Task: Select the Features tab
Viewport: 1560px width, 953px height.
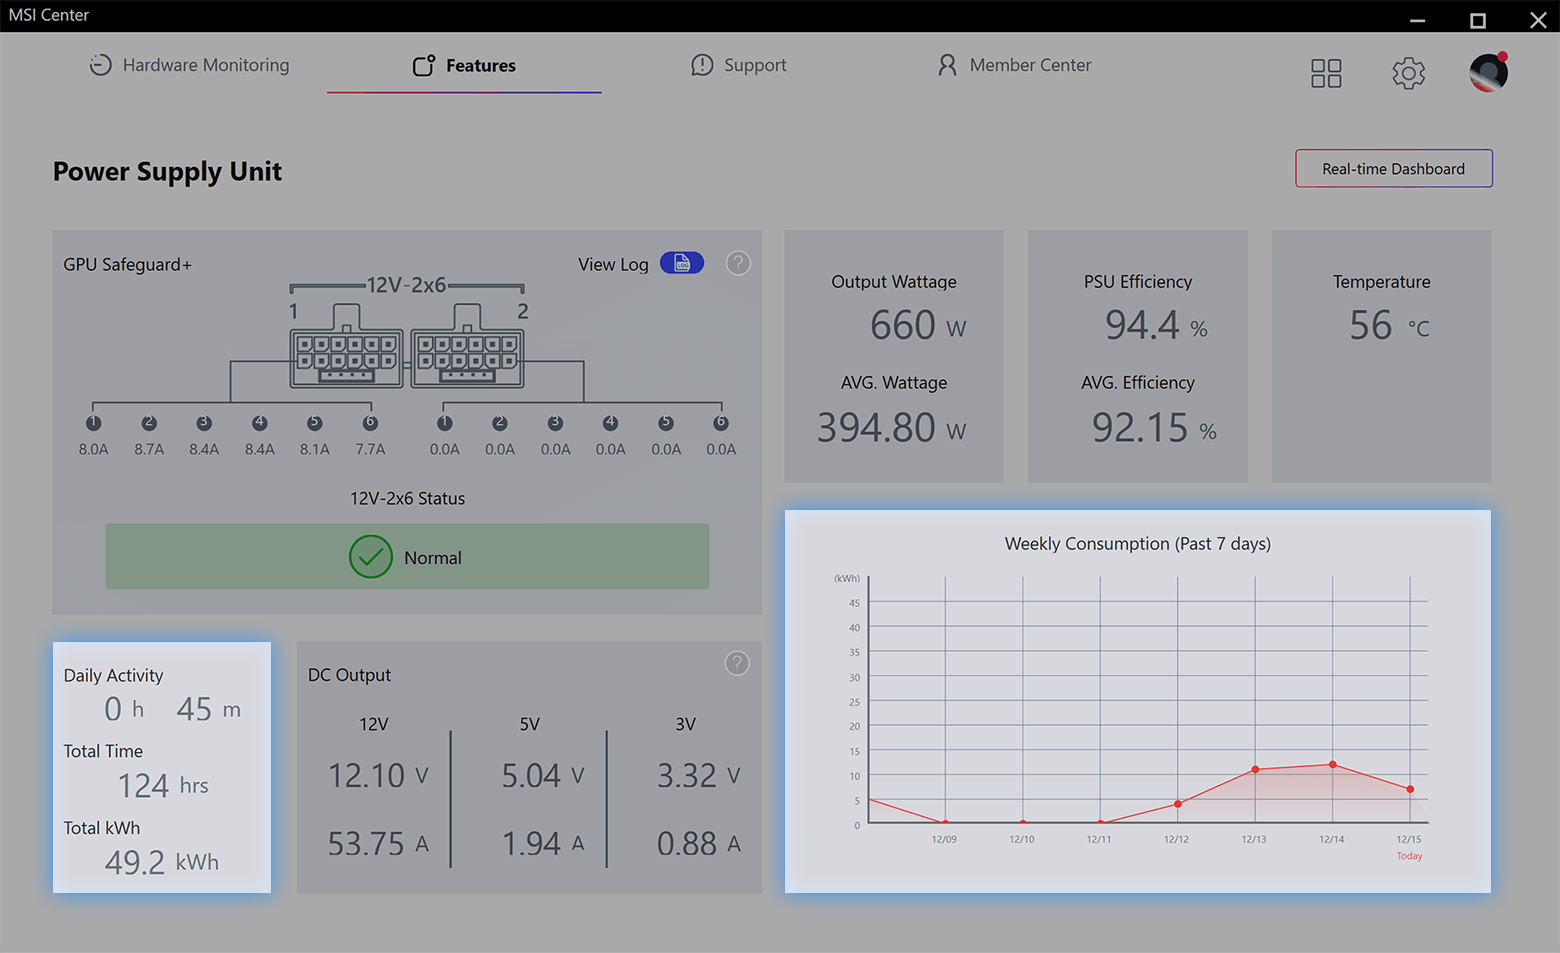Action: [x=464, y=65]
